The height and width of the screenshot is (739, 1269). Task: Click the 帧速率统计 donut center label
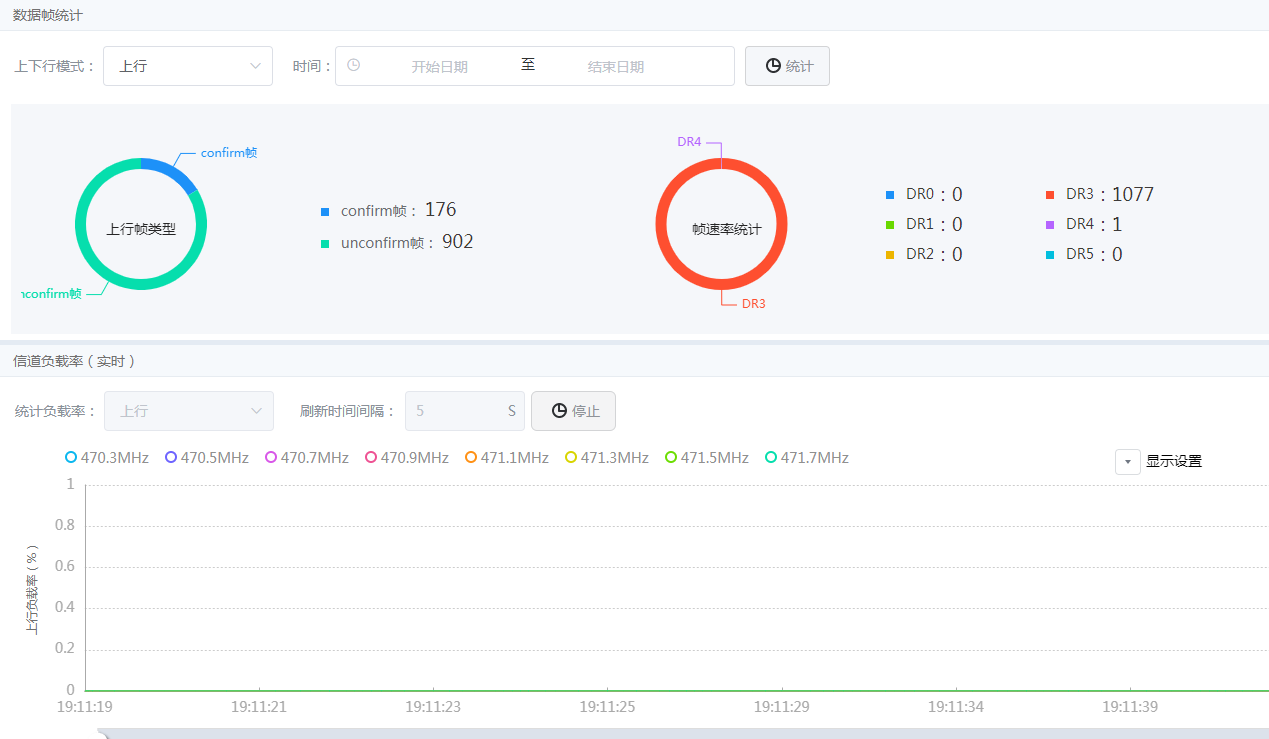[727, 229]
